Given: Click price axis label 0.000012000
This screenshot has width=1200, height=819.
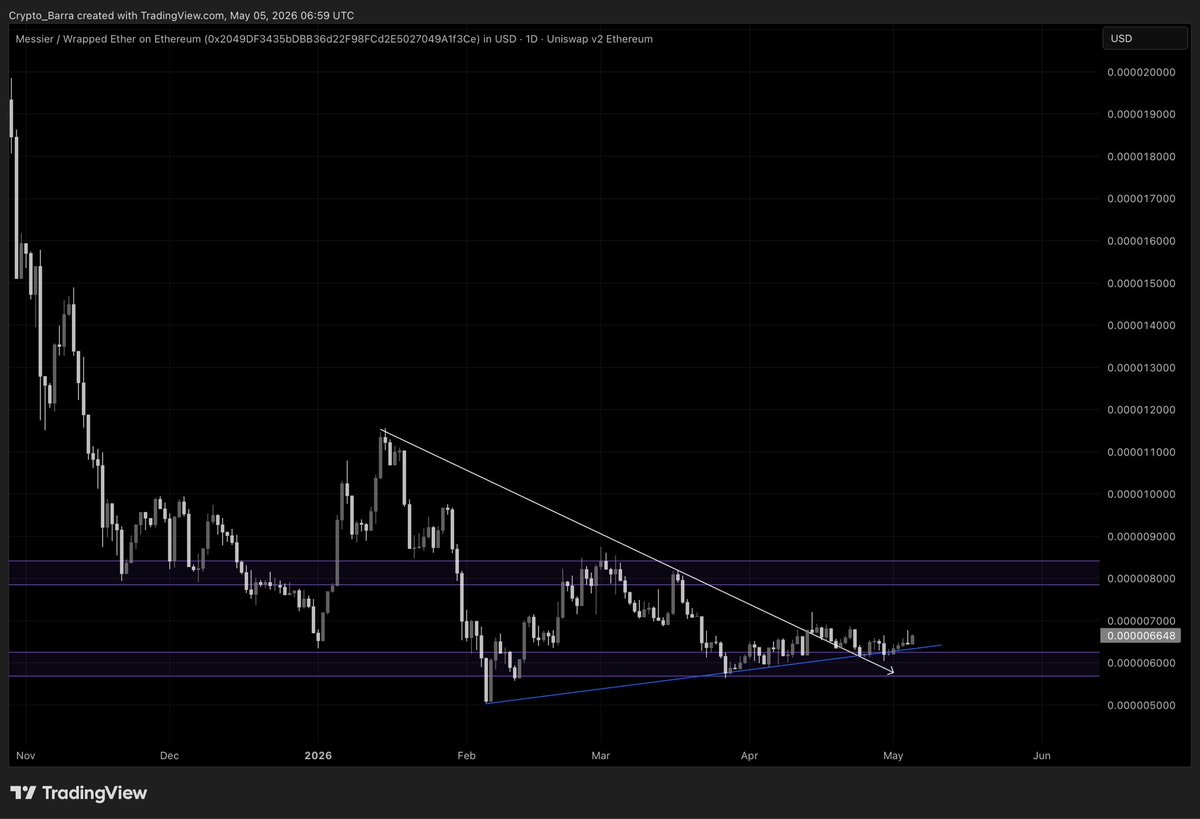Looking at the screenshot, I should (x=1143, y=411).
